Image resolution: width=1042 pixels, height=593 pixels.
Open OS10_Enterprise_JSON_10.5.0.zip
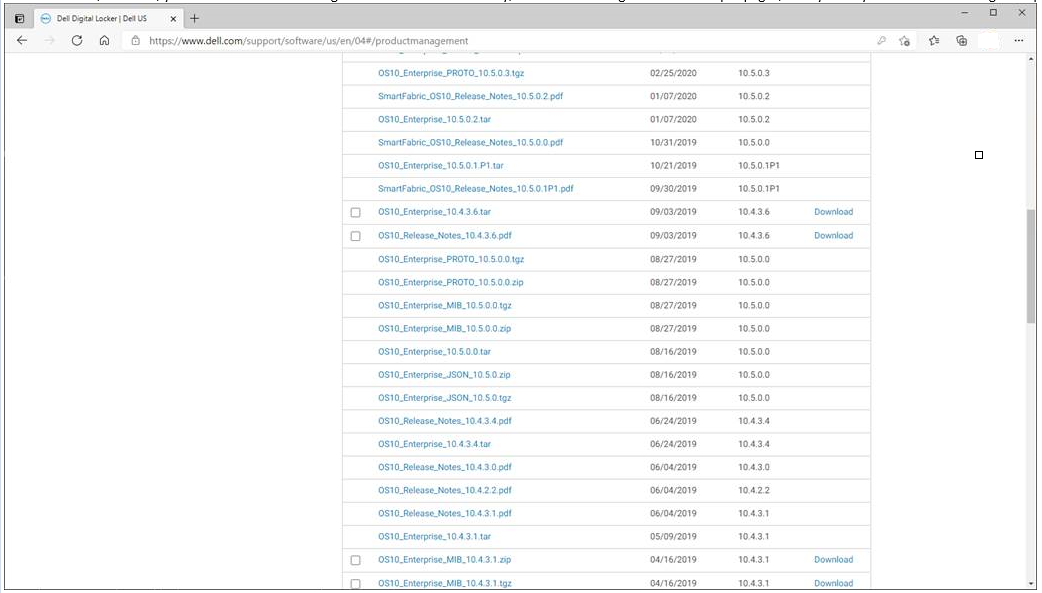pyautogui.click(x=445, y=375)
